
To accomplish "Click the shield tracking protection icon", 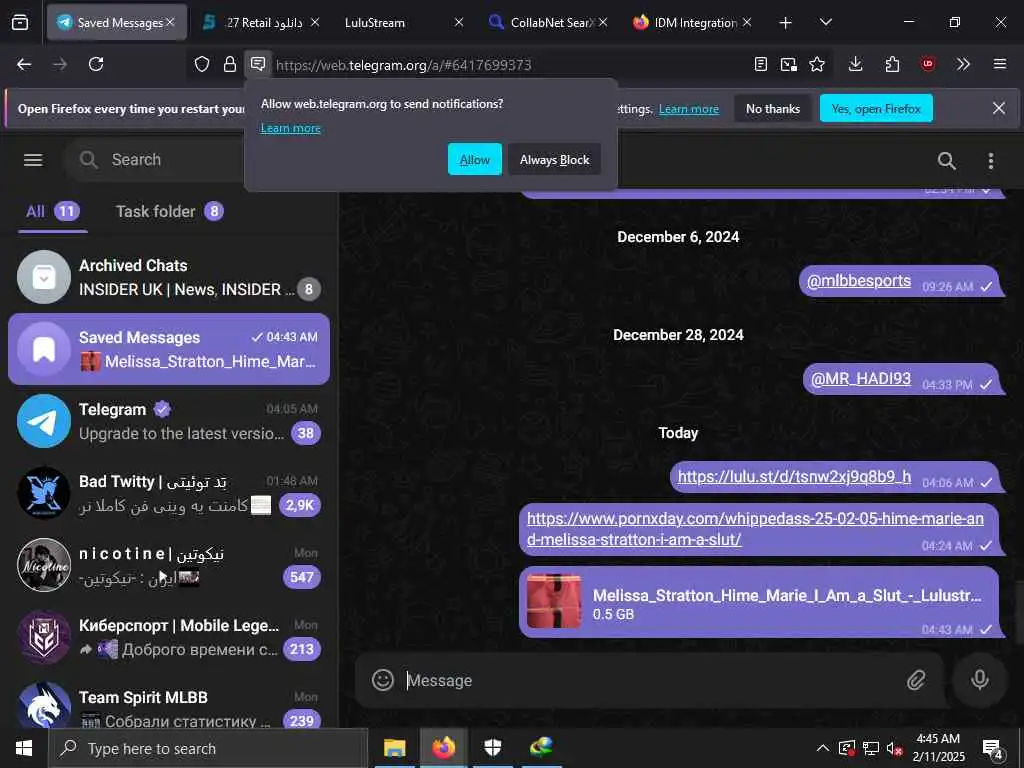I will coord(202,64).
